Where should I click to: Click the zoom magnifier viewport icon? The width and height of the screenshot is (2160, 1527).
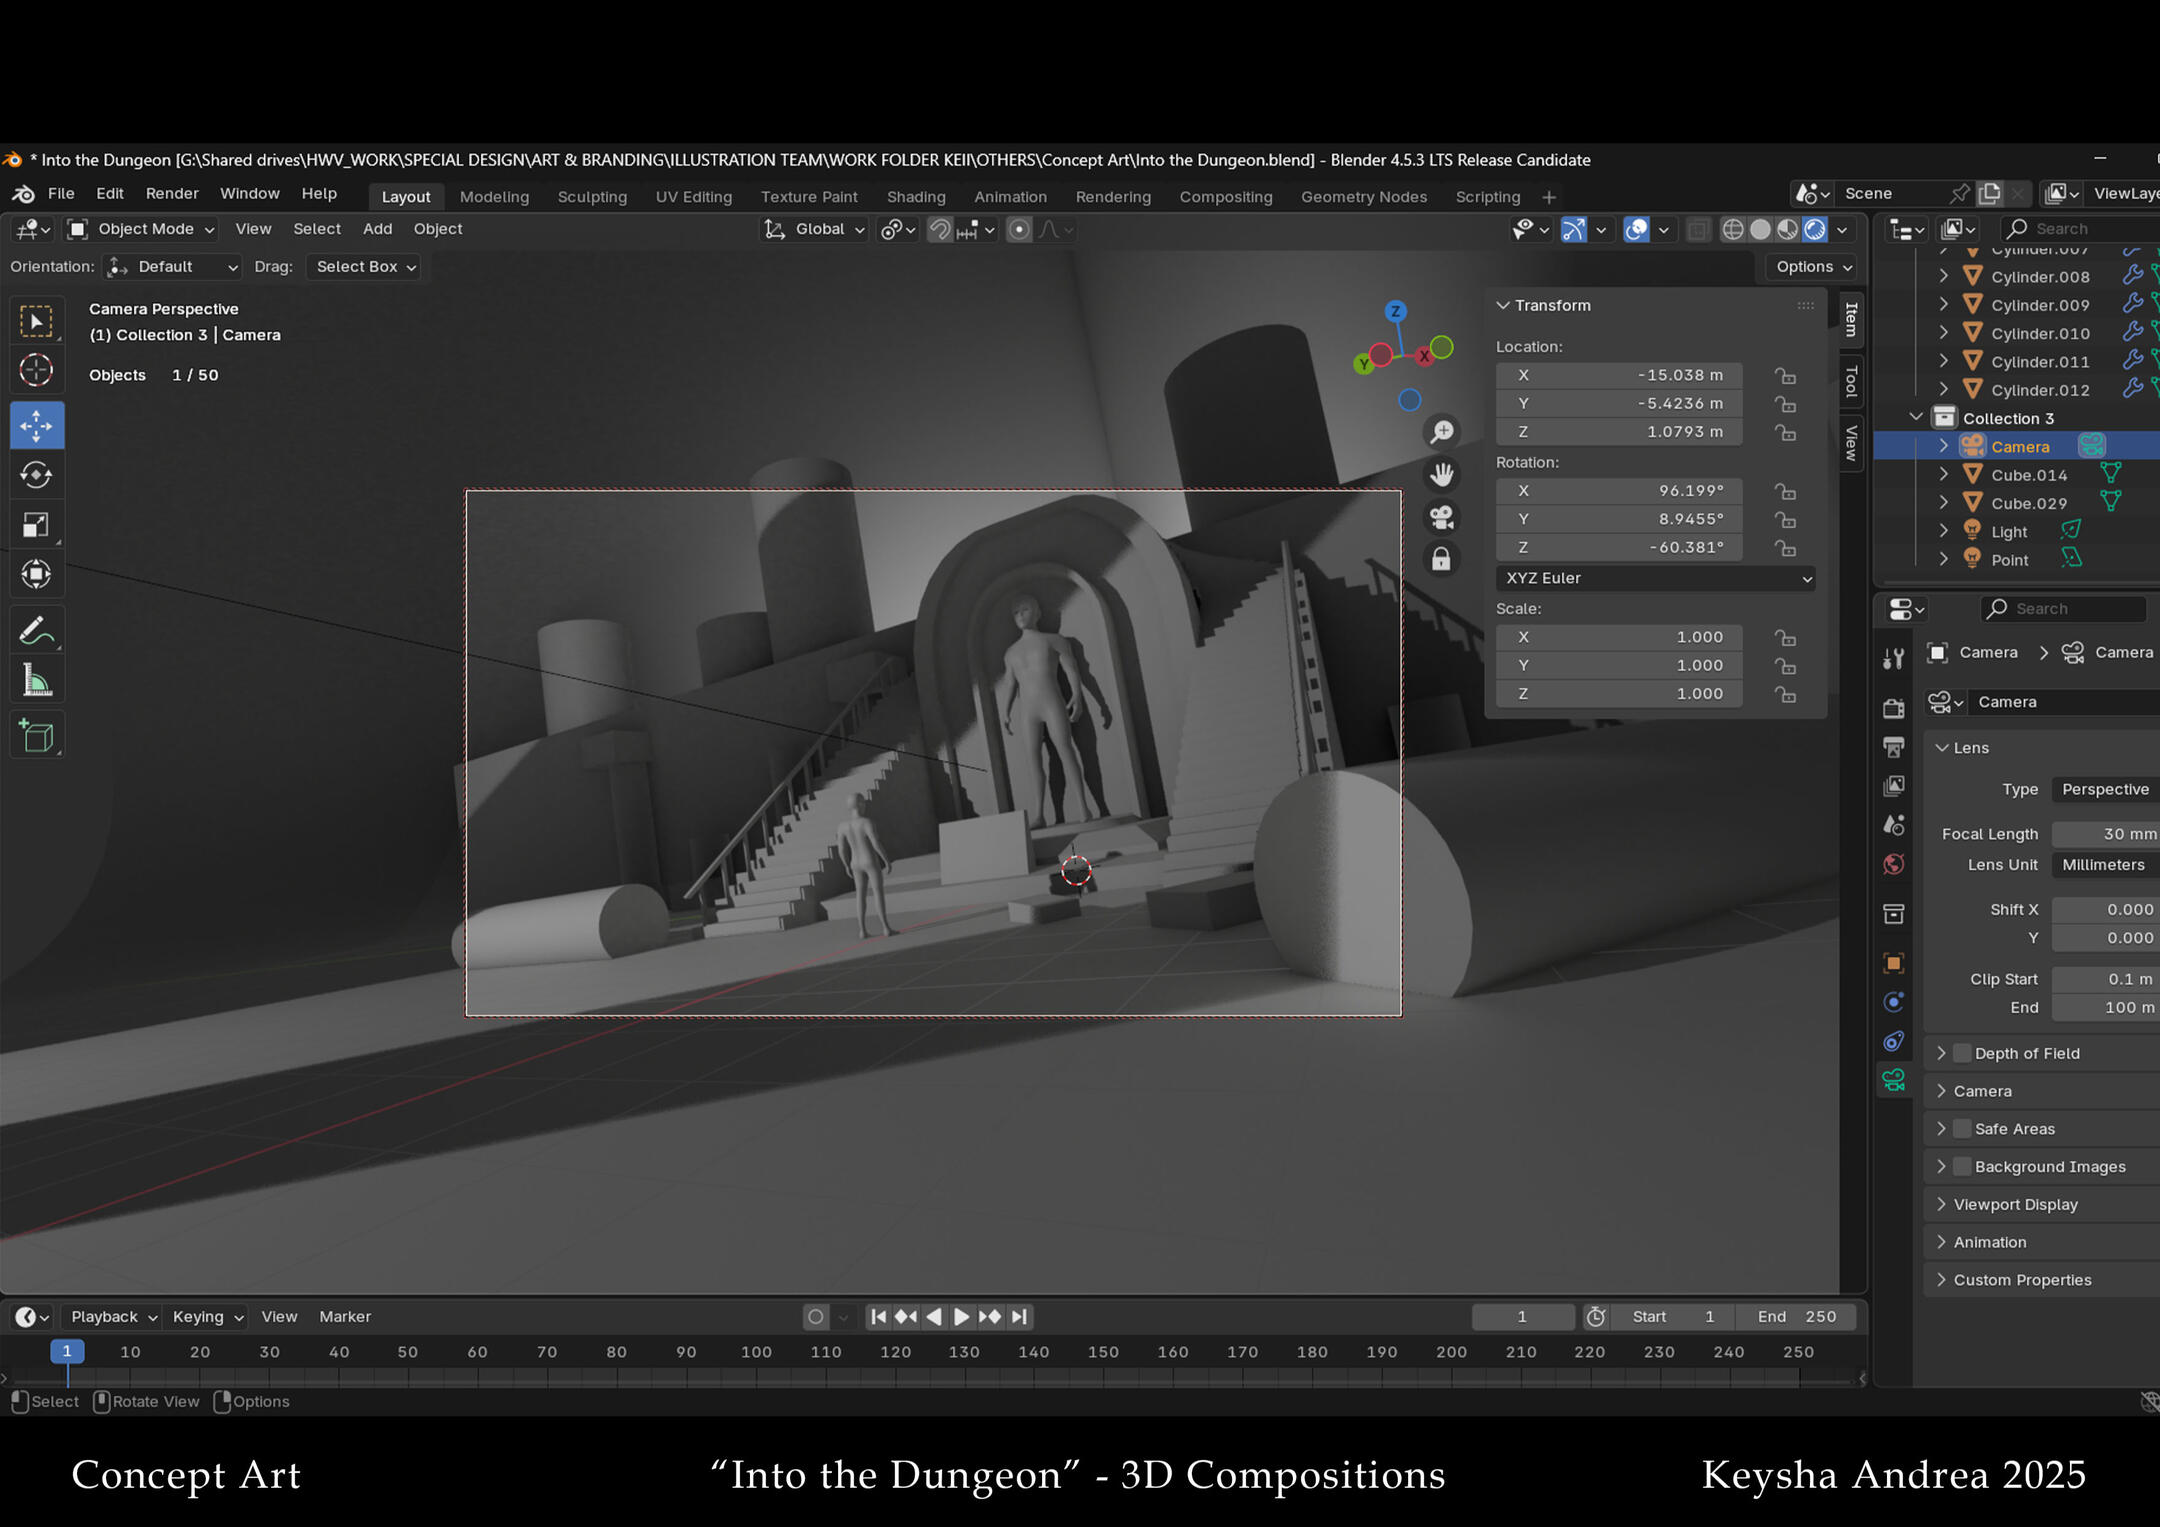(1441, 432)
